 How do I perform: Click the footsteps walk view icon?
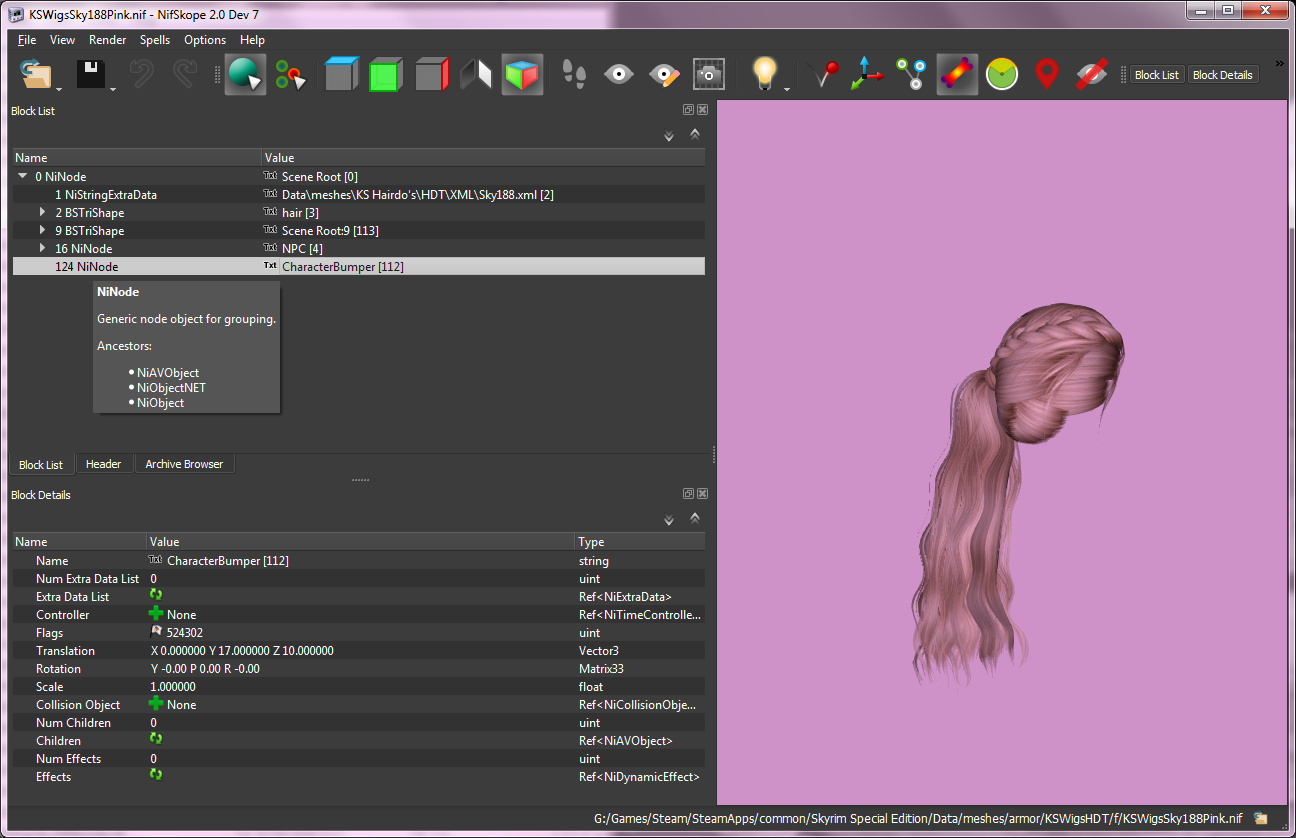click(x=574, y=74)
